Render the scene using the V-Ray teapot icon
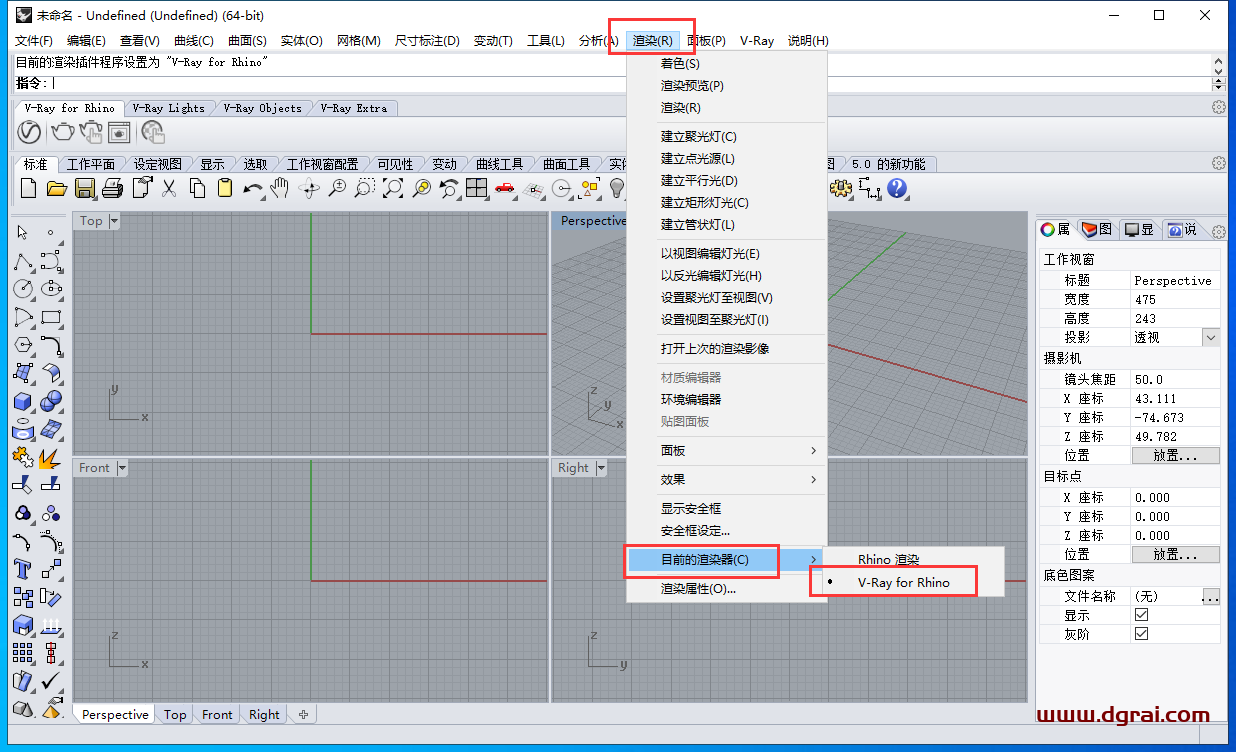Viewport: 1236px width, 752px height. tap(62, 131)
